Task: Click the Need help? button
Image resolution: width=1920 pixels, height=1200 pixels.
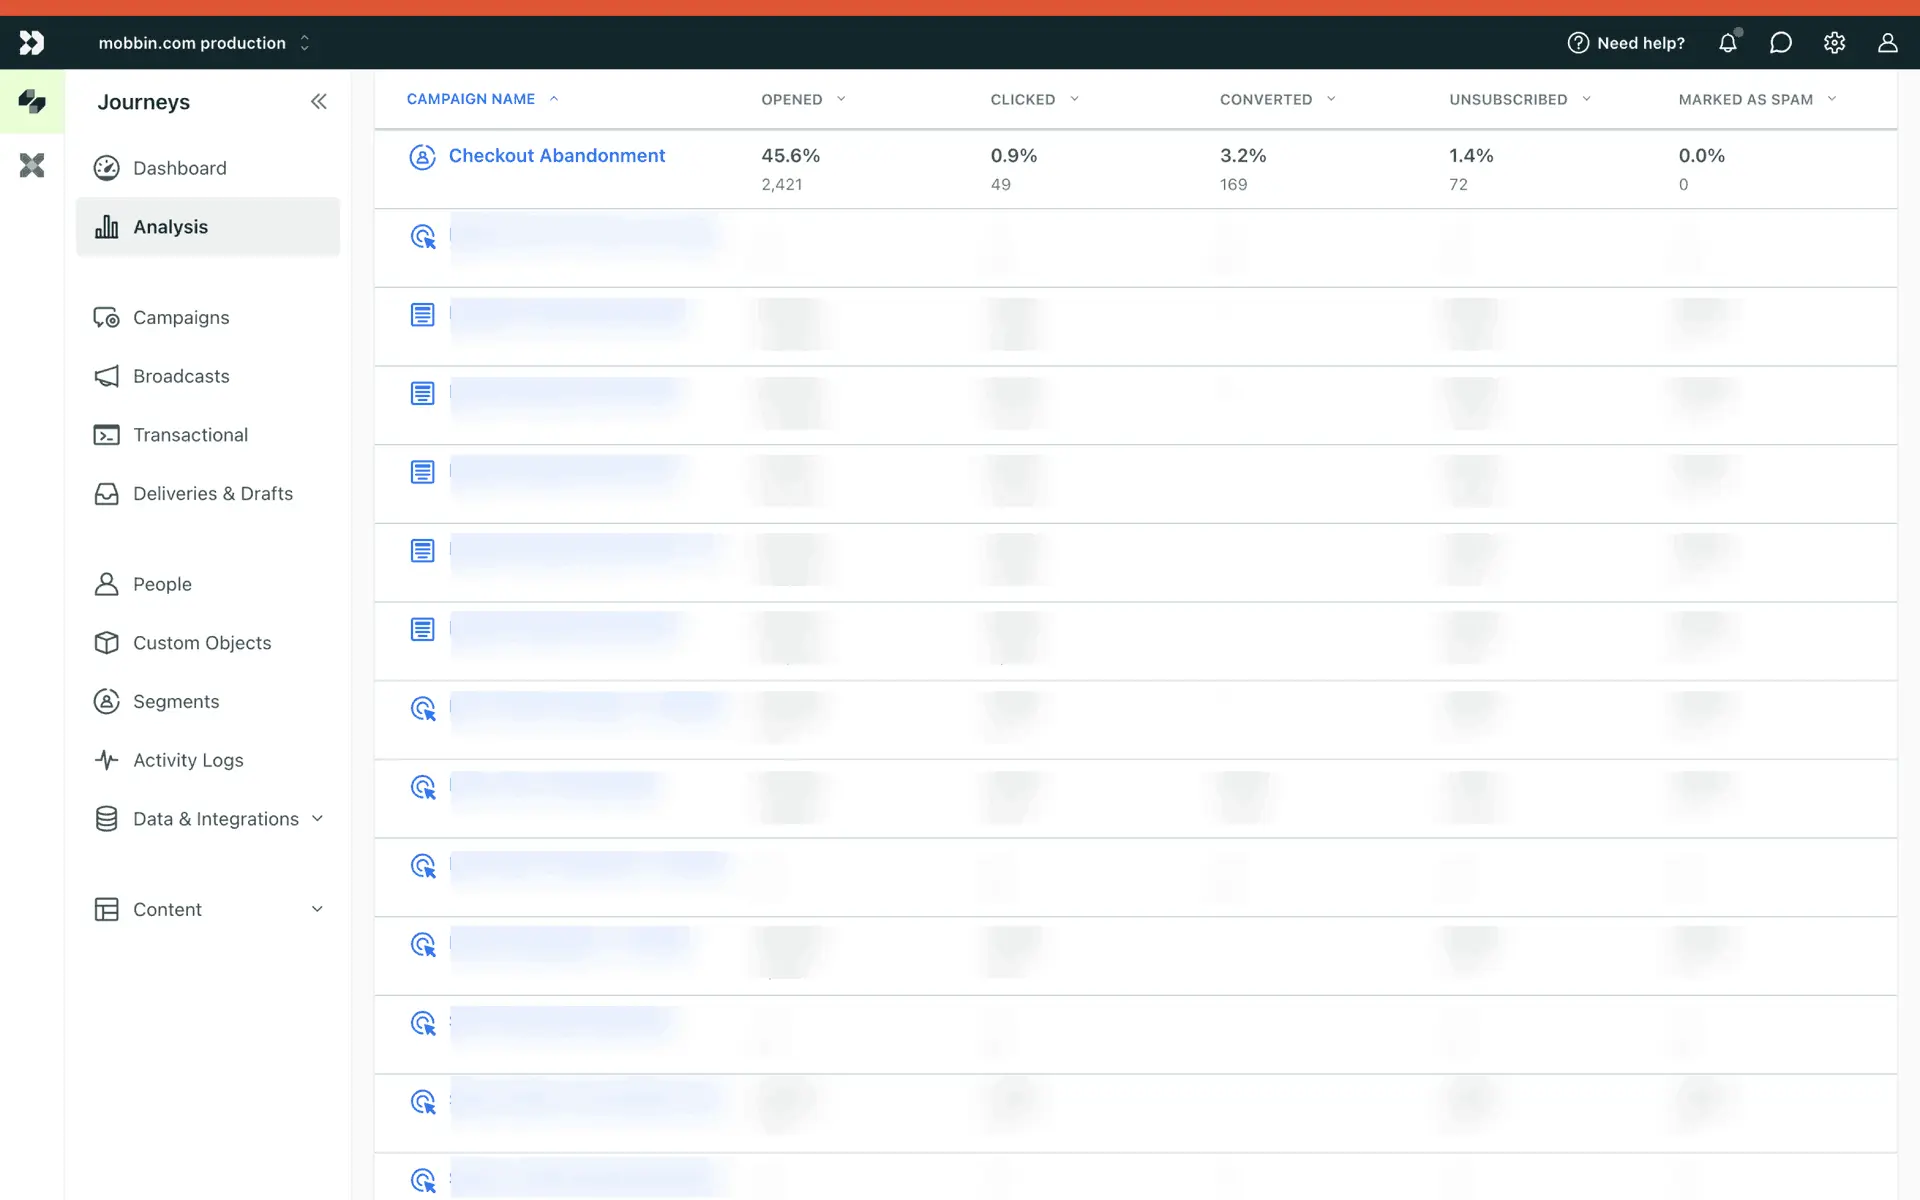Action: (x=1626, y=43)
